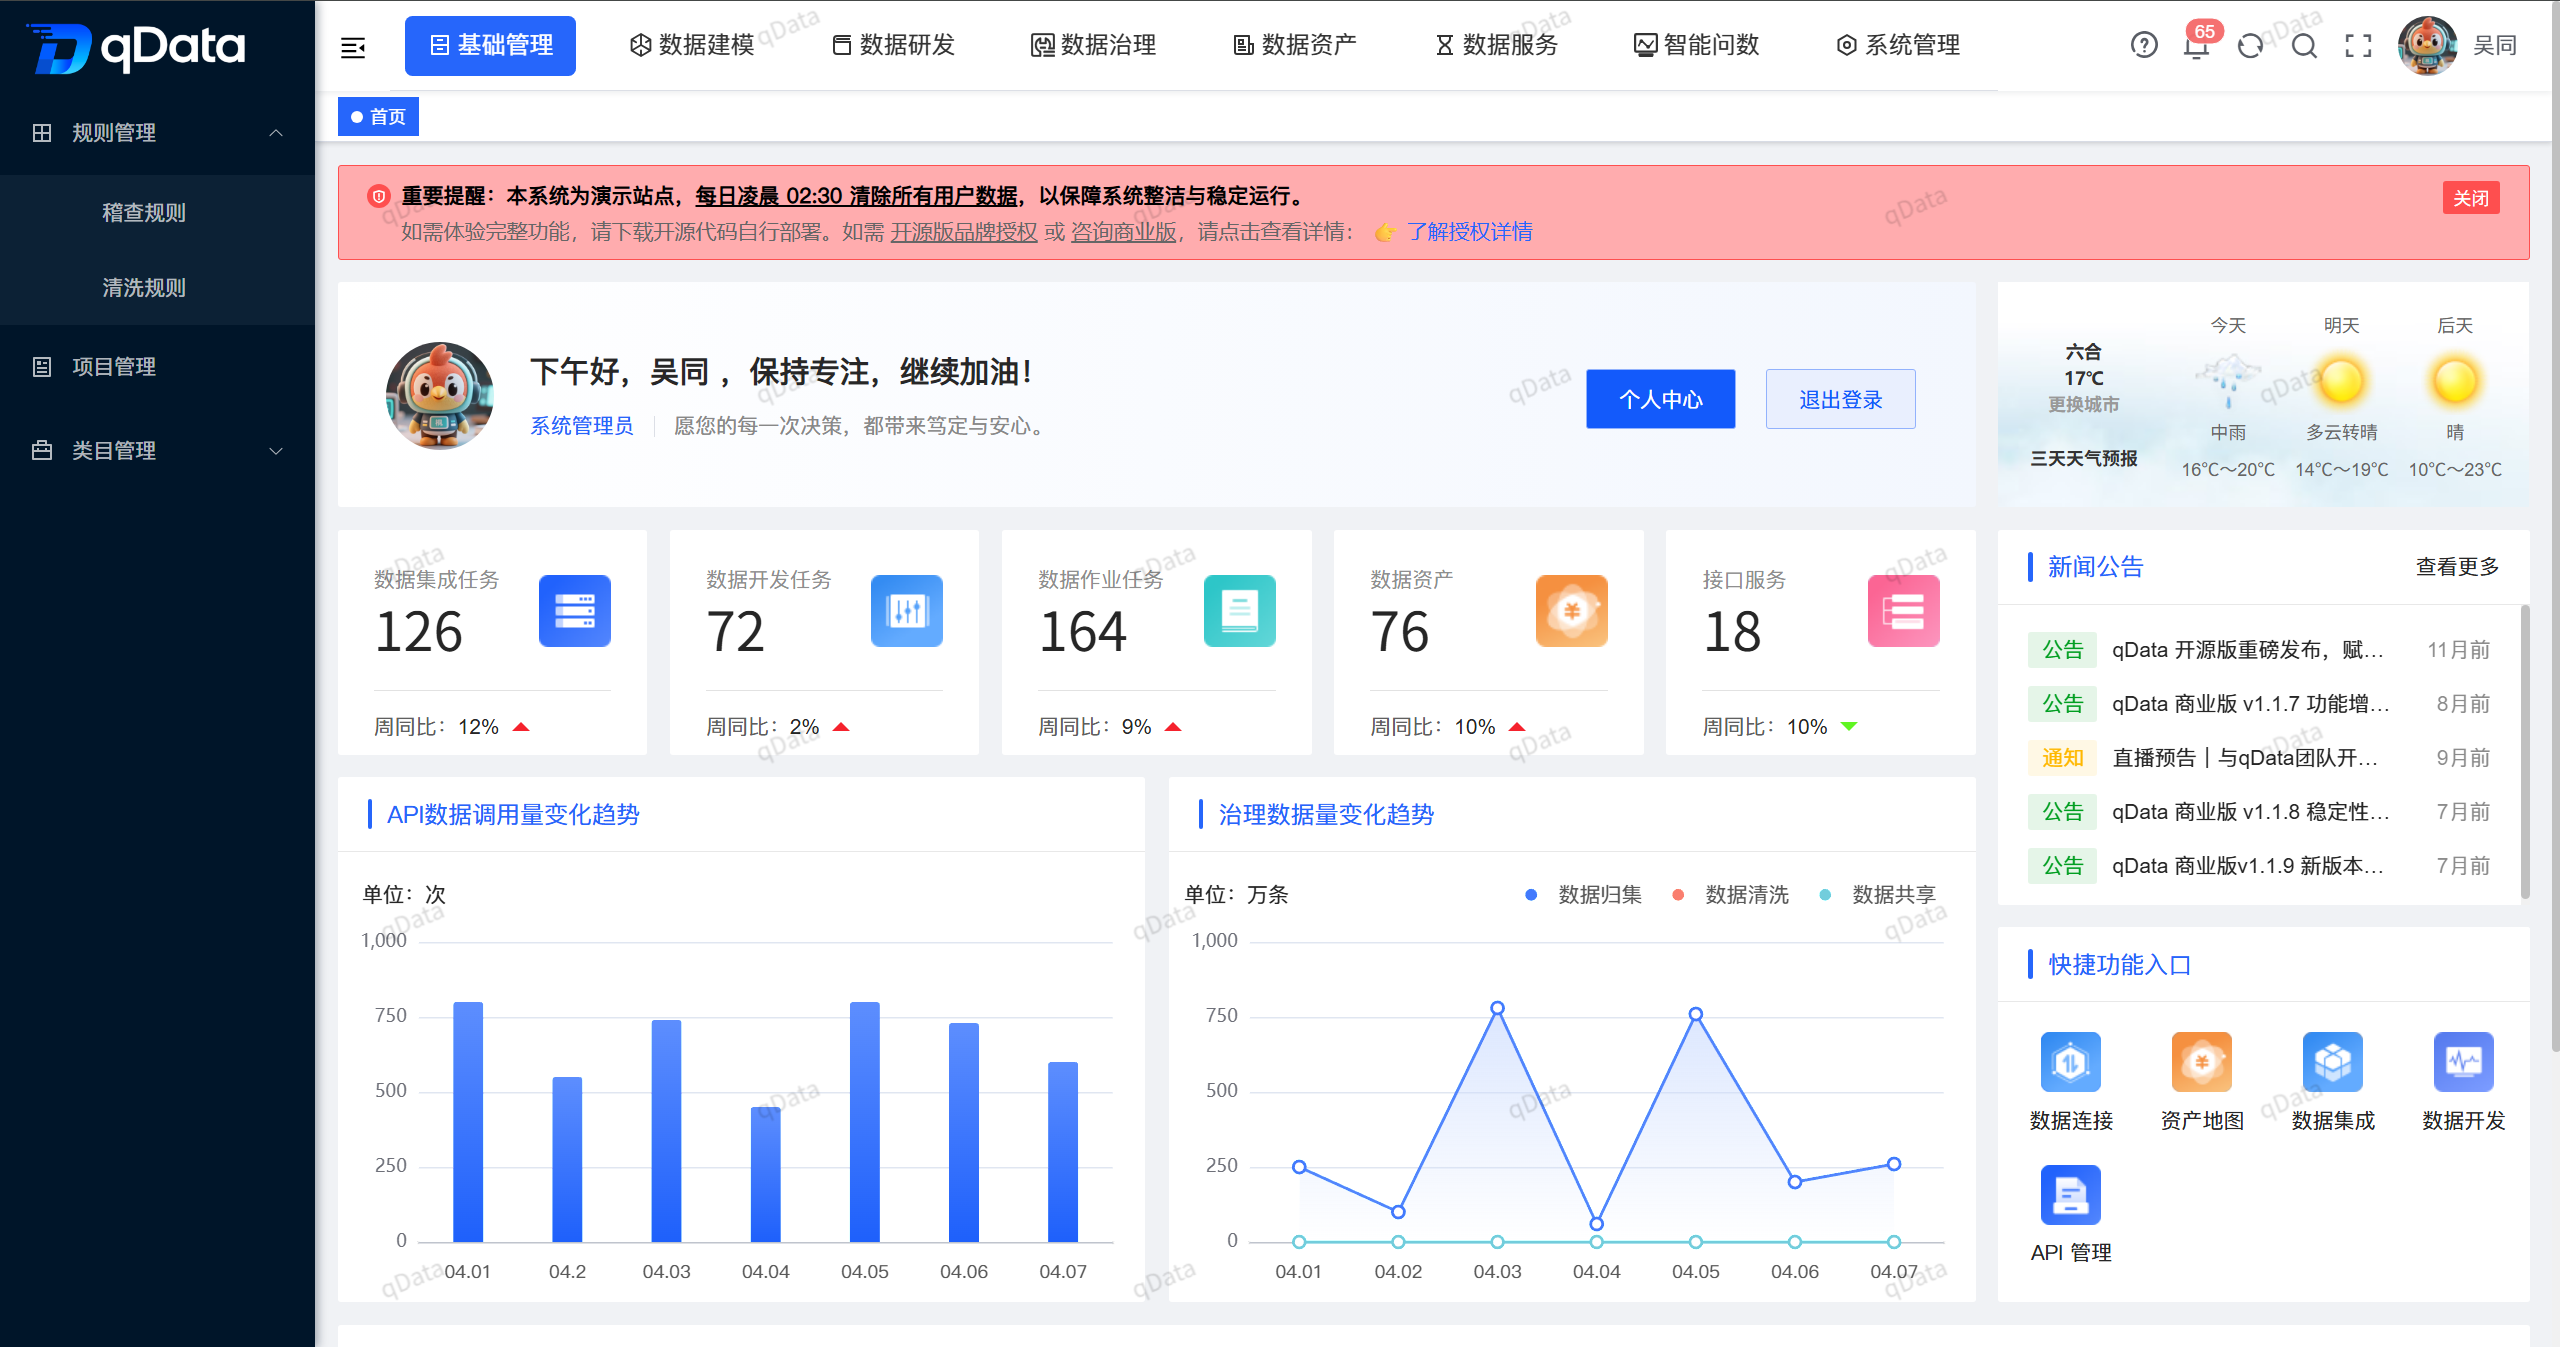This screenshot has height=1347, width=2560.
Task: Open 了解授权详情 link
Action: tap(1469, 232)
